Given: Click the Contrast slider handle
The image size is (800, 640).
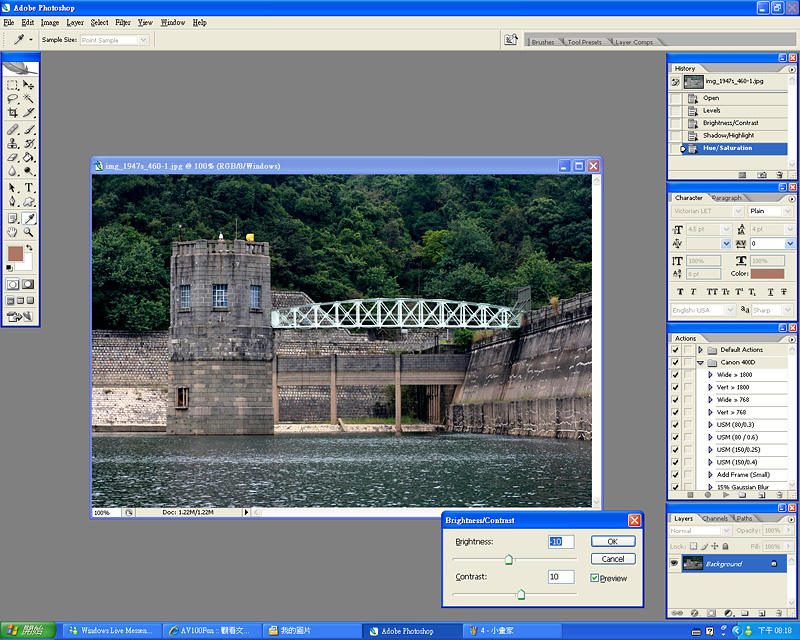Looking at the screenshot, I should (x=521, y=595).
